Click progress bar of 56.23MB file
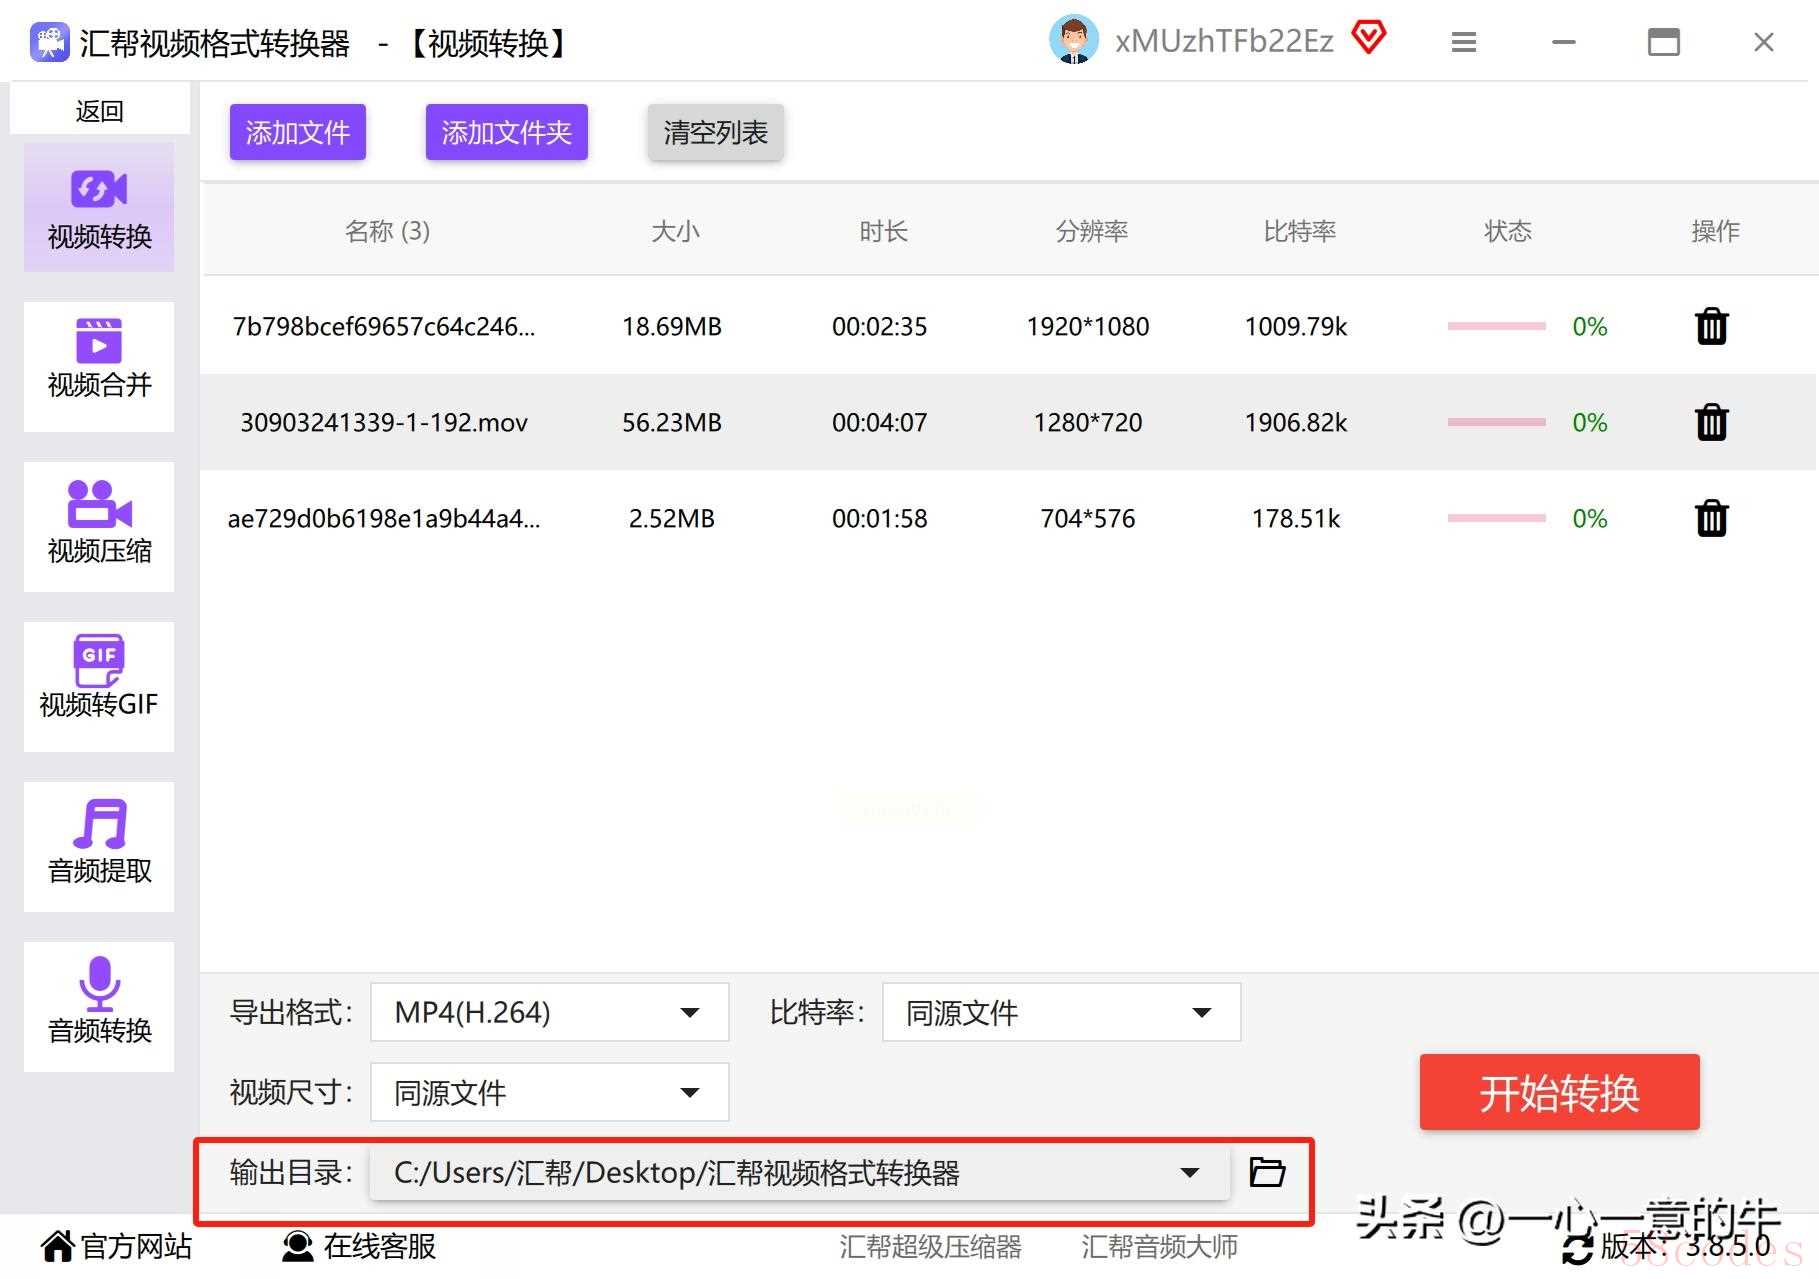 pyautogui.click(x=1496, y=422)
